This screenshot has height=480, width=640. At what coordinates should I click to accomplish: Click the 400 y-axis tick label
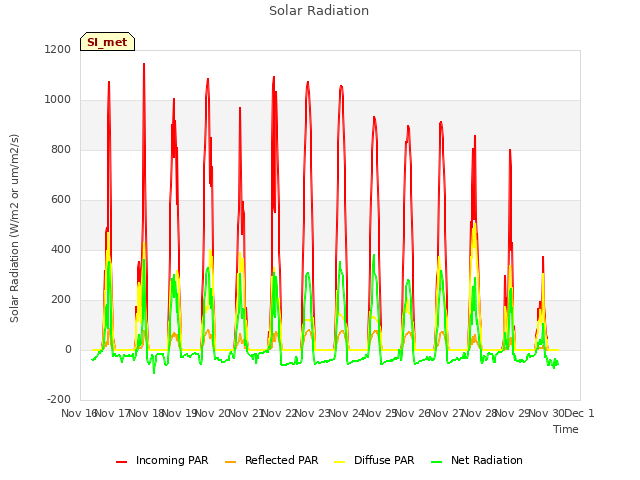point(61,249)
